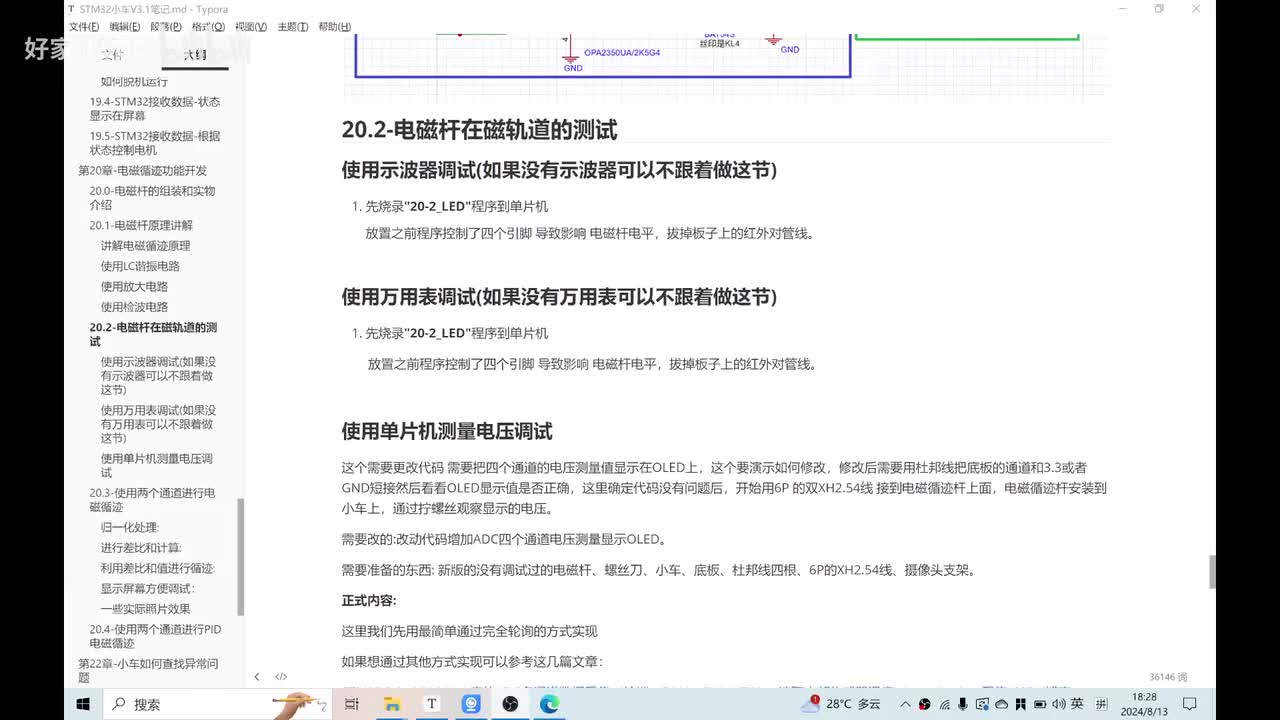The height and width of the screenshot is (720, 1280).
Task: Open the 视图(V) menu
Action: pyautogui.click(x=250, y=27)
